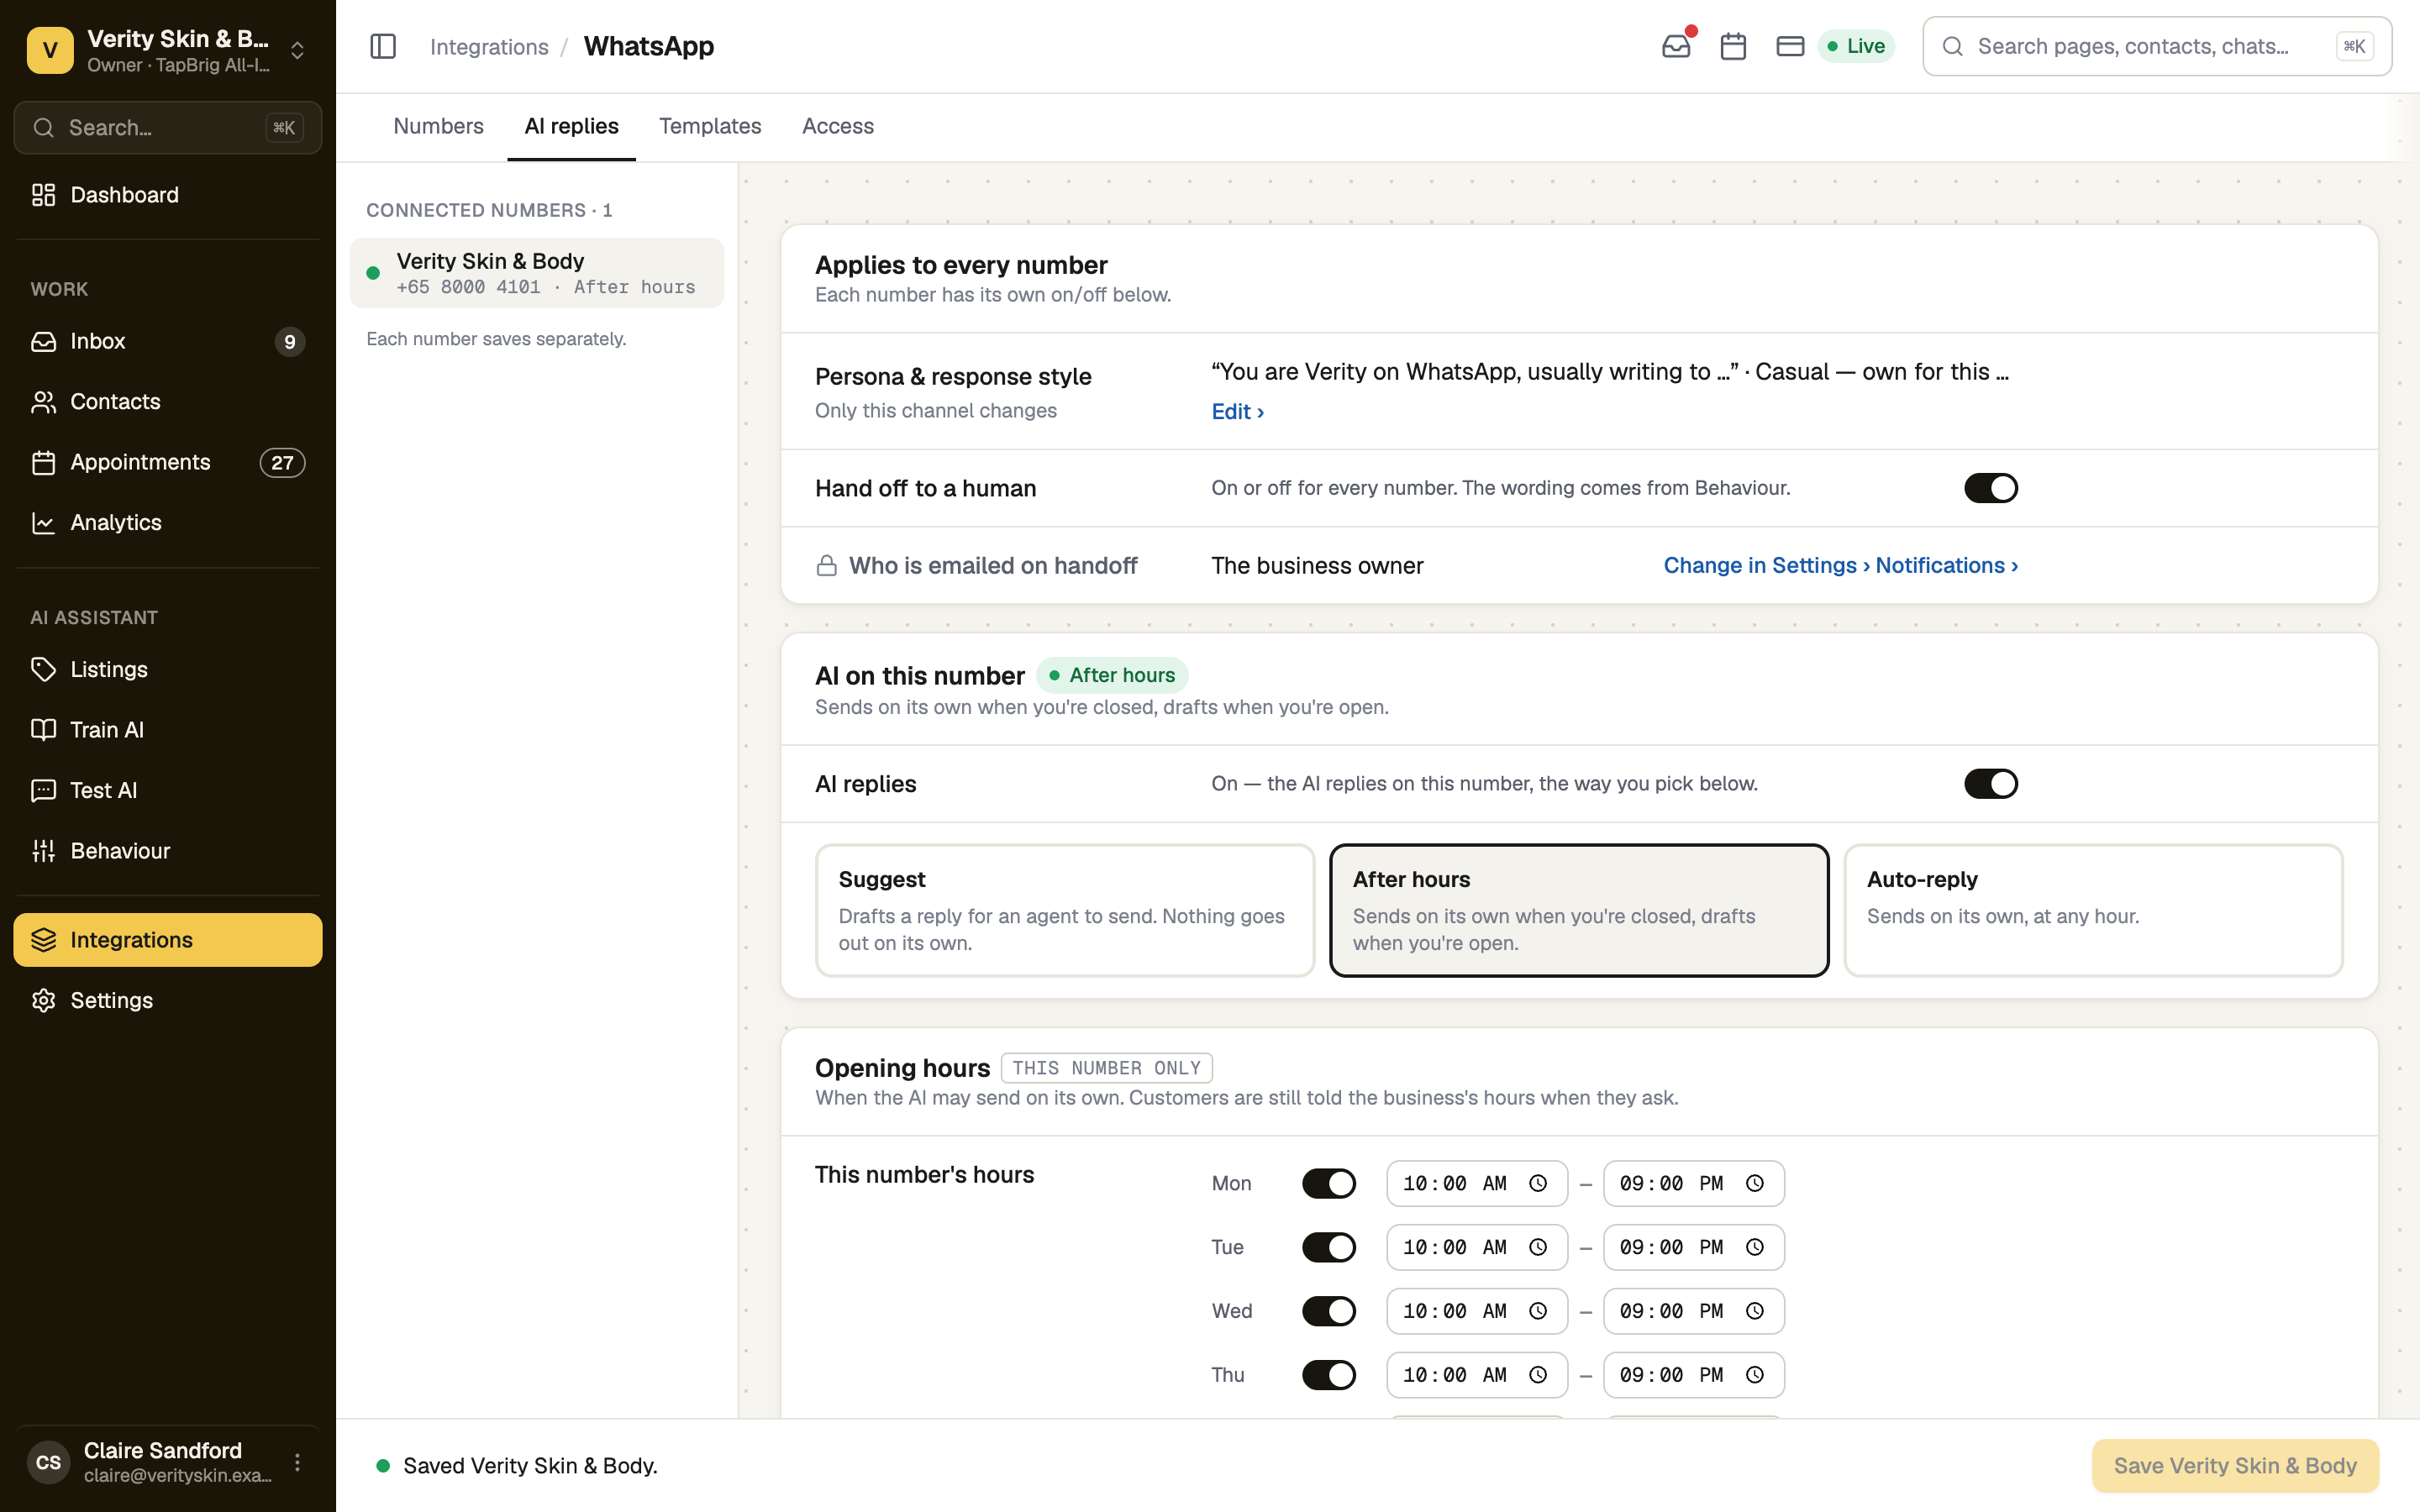
Task: Open the billing card icon in header
Action: pyautogui.click(x=1790, y=46)
